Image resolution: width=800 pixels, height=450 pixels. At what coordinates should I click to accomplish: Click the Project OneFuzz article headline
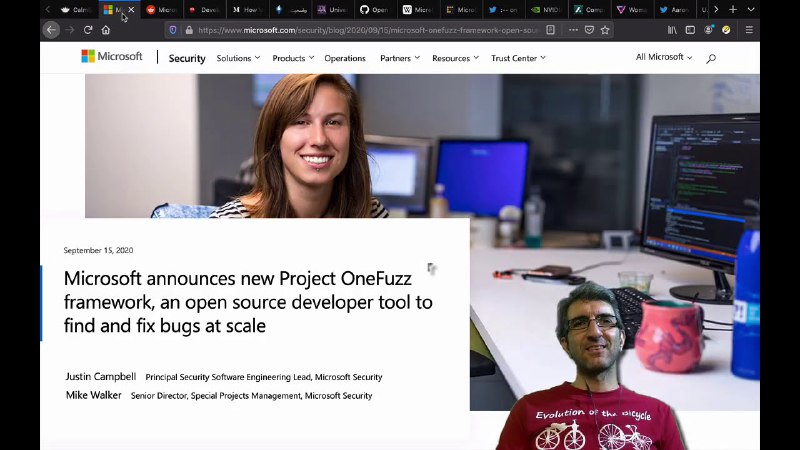[x=248, y=302]
